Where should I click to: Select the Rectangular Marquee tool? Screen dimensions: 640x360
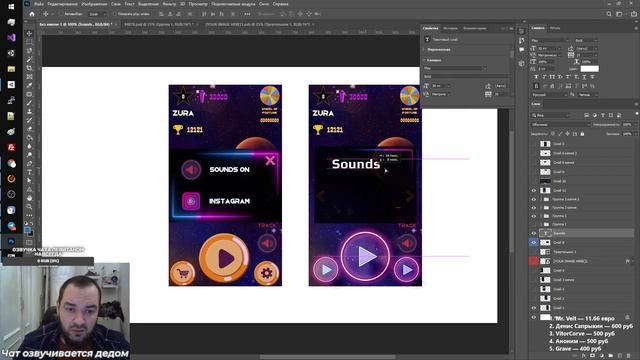(x=29, y=42)
